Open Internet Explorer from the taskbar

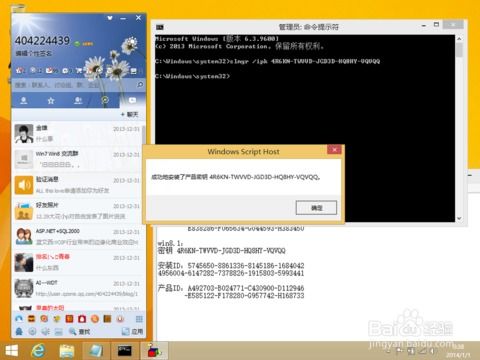(39, 351)
